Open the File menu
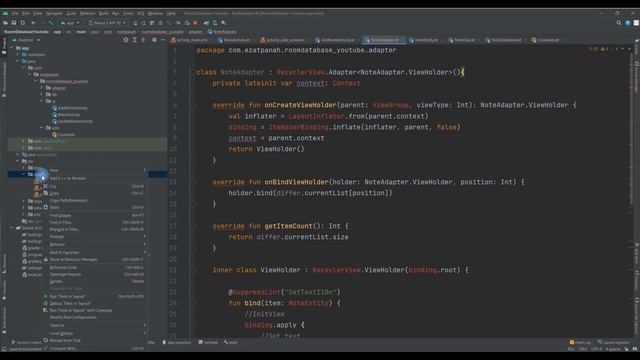The height and width of the screenshot is (360, 640). (15, 13)
